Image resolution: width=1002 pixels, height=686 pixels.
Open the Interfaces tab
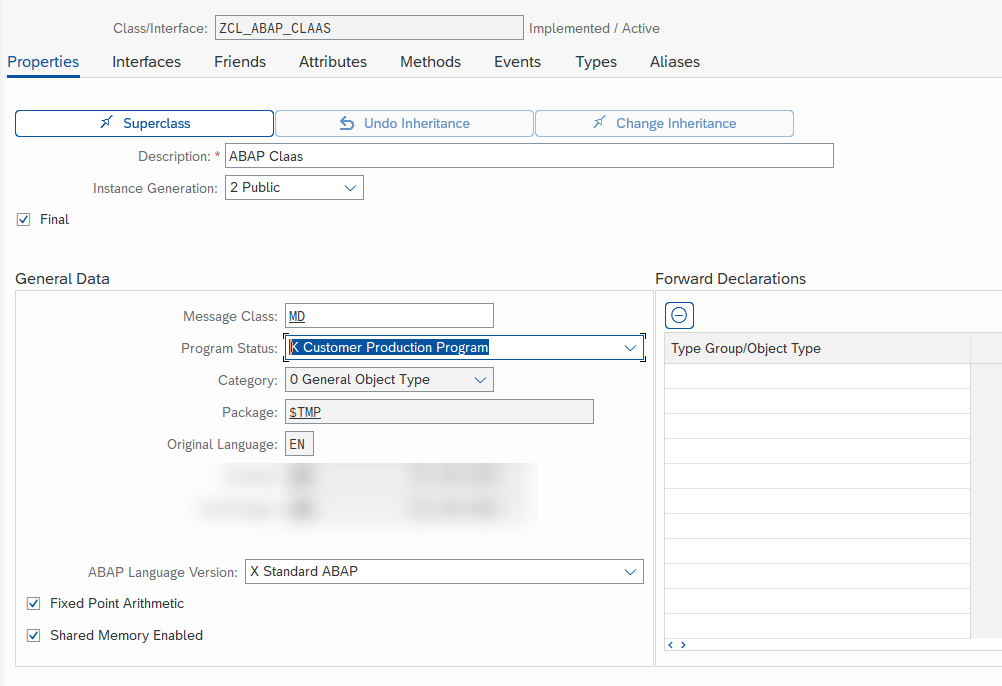tap(146, 62)
